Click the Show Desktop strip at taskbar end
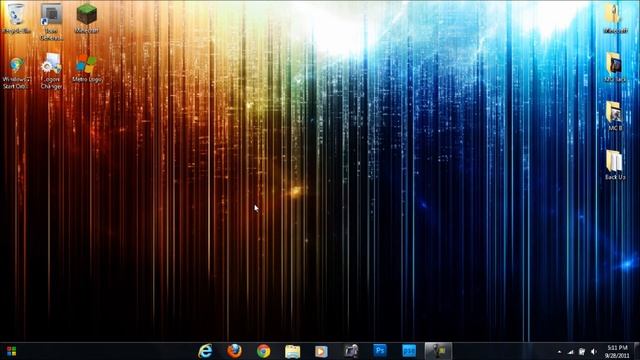This screenshot has height=360, width=640. tap(637, 351)
